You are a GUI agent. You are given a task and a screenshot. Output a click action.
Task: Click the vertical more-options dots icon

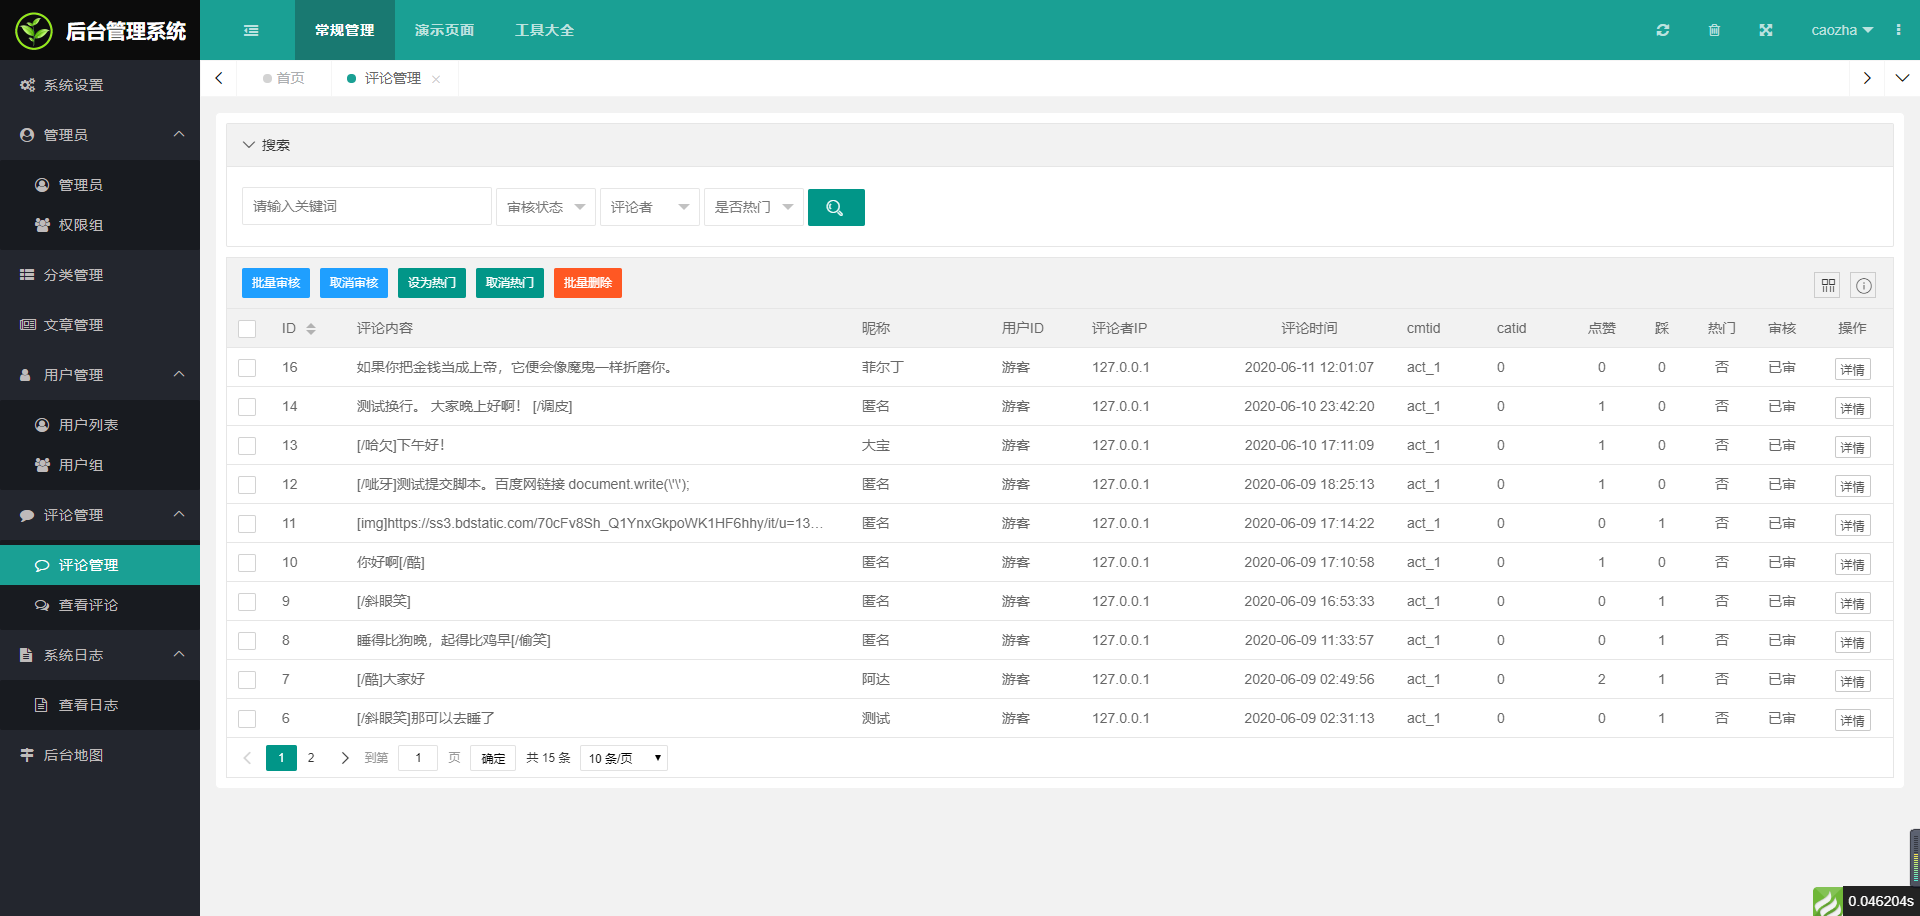(1898, 30)
